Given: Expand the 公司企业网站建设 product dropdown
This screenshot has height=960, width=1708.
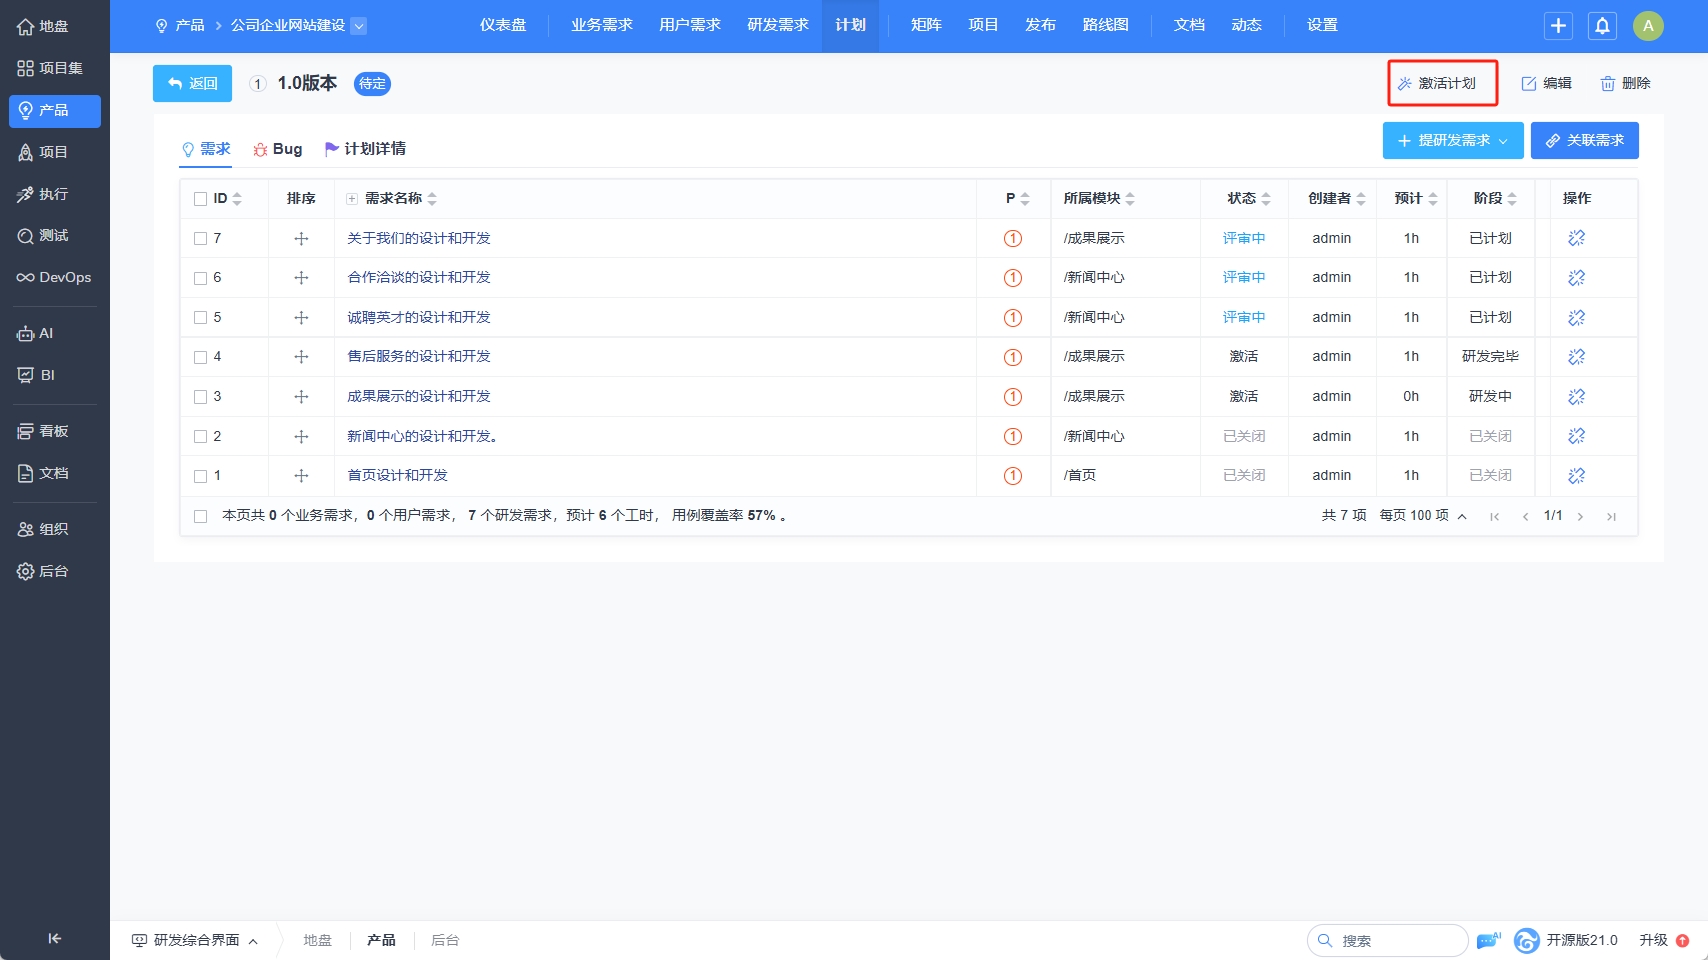Looking at the screenshot, I should point(359,26).
